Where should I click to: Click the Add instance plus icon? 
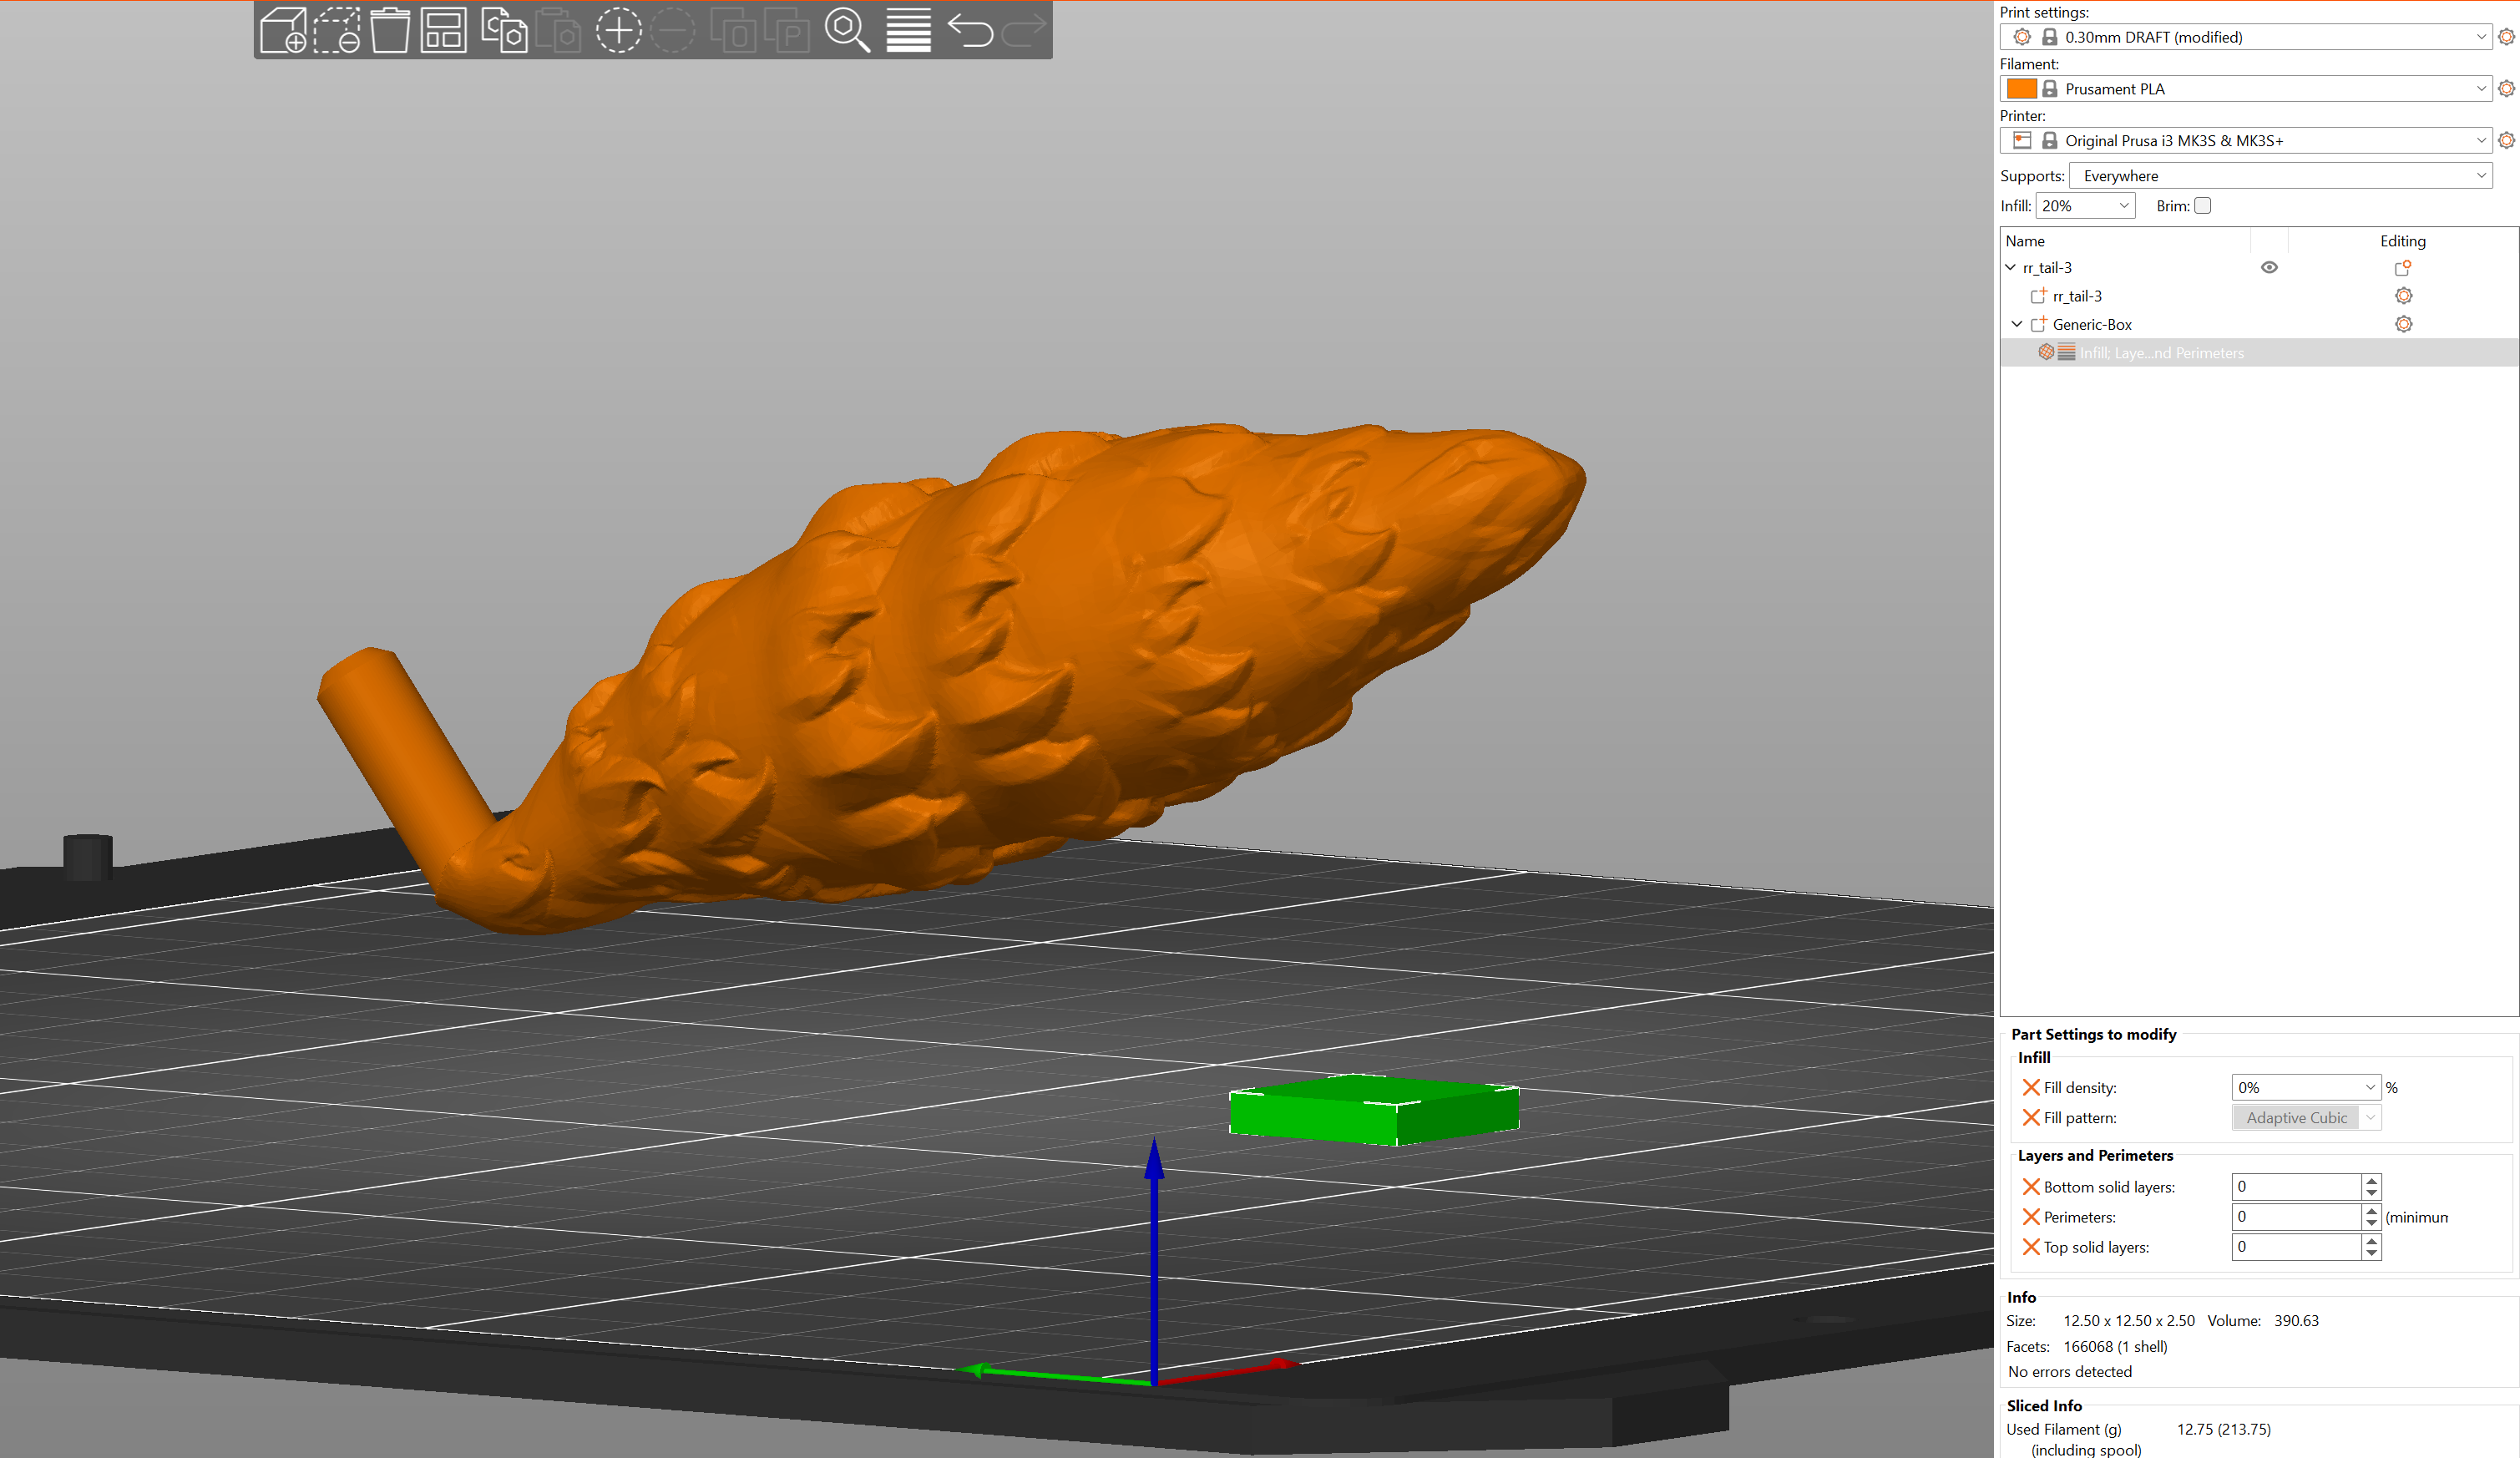pyautogui.click(x=618, y=30)
